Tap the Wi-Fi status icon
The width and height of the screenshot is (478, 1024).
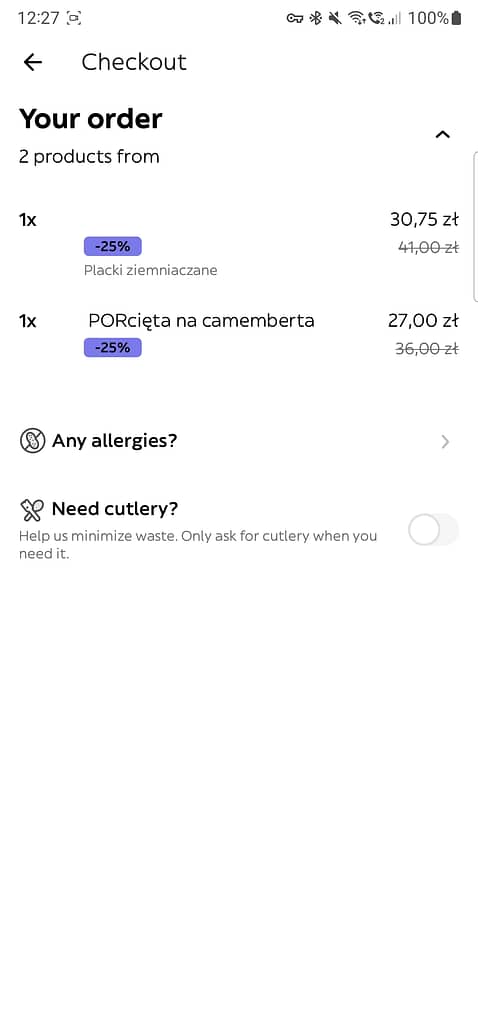coord(356,18)
